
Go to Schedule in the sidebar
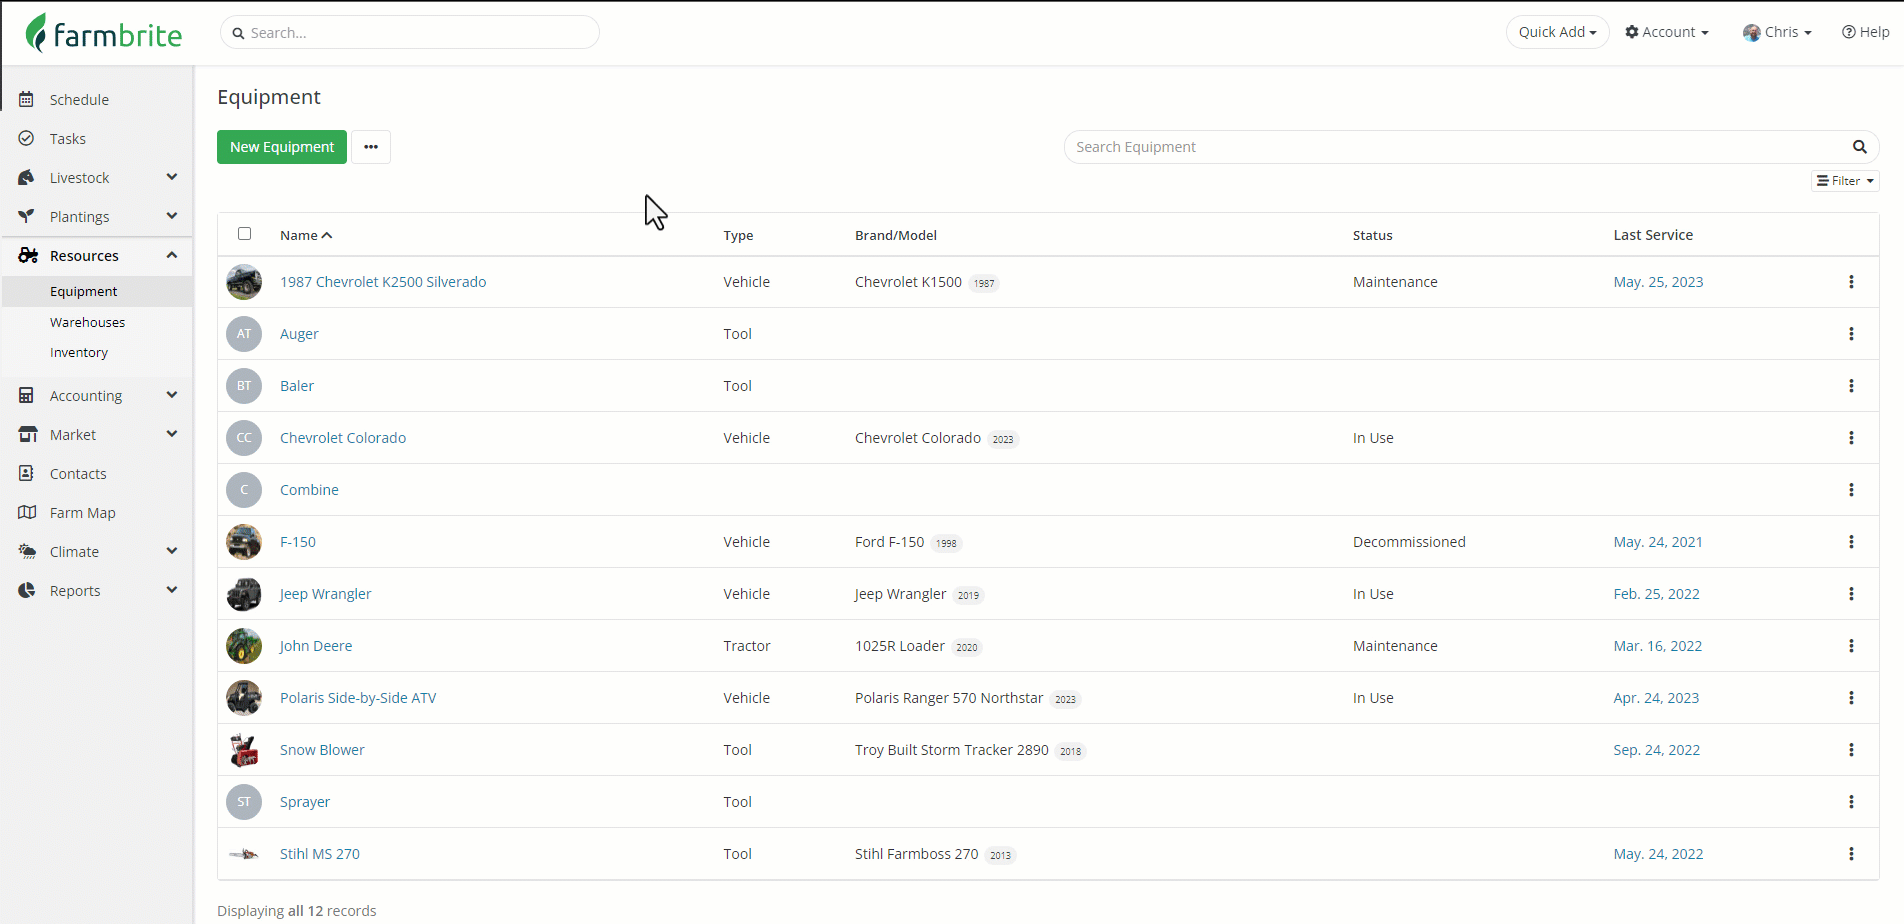tap(79, 99)
